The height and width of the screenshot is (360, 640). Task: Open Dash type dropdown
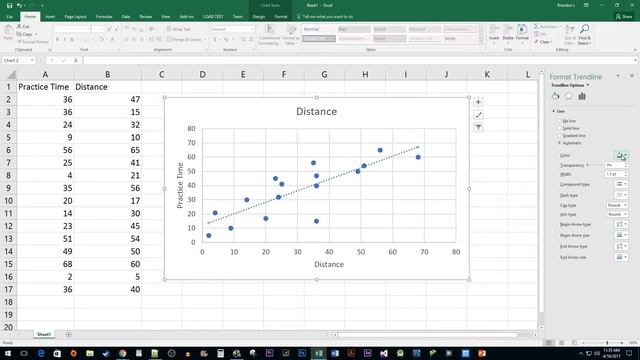(x=621, y=195)
